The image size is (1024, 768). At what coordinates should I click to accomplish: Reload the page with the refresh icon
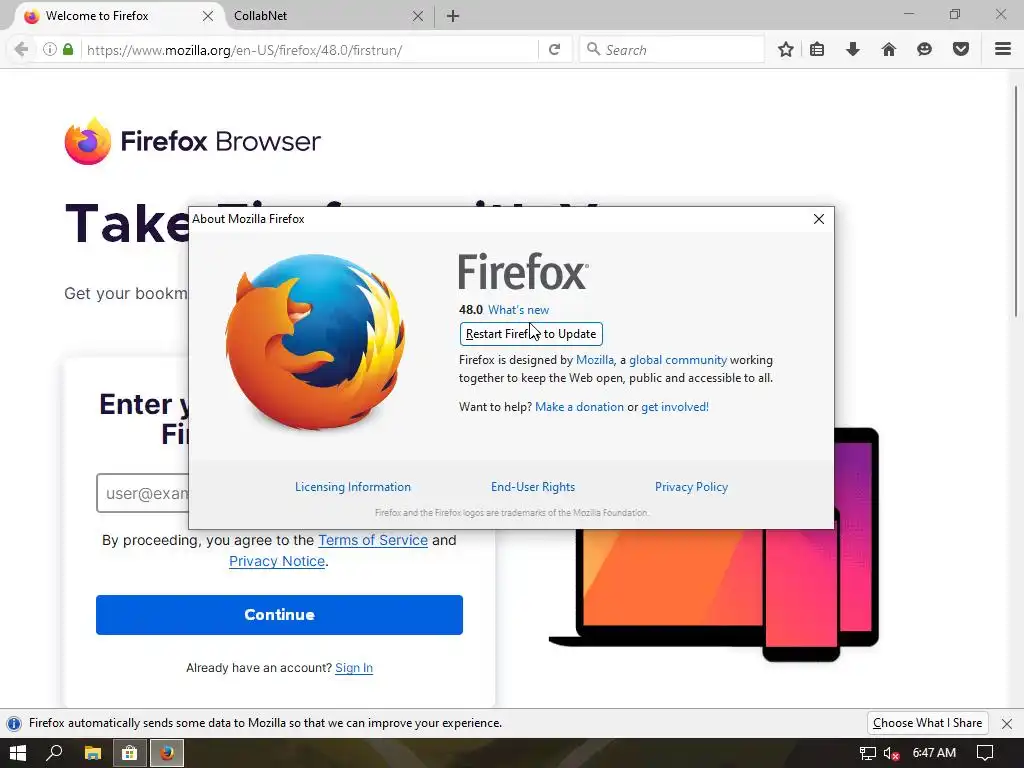pos(554,50)
